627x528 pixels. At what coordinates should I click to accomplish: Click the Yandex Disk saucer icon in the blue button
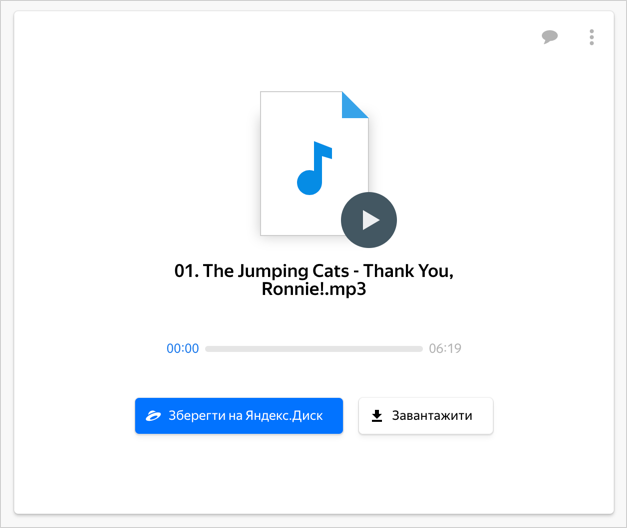[153, 416]
